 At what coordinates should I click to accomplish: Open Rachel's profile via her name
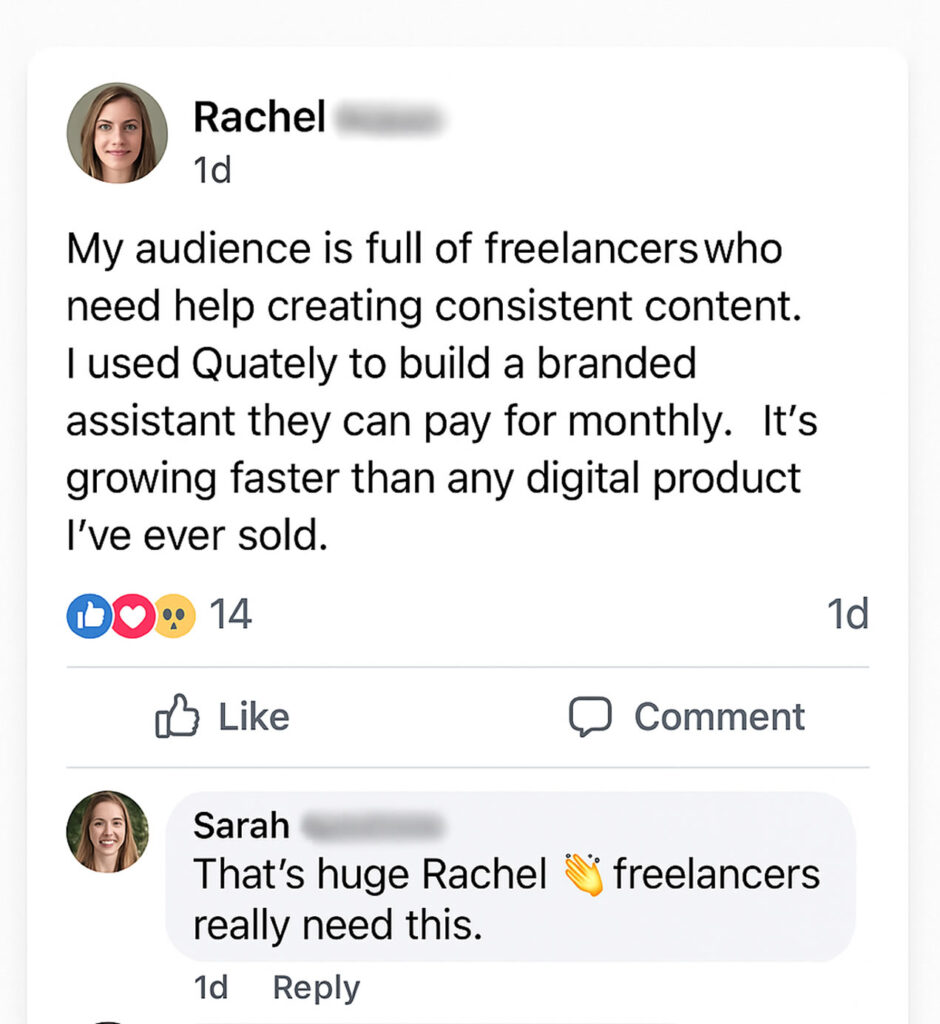[259, 118]
